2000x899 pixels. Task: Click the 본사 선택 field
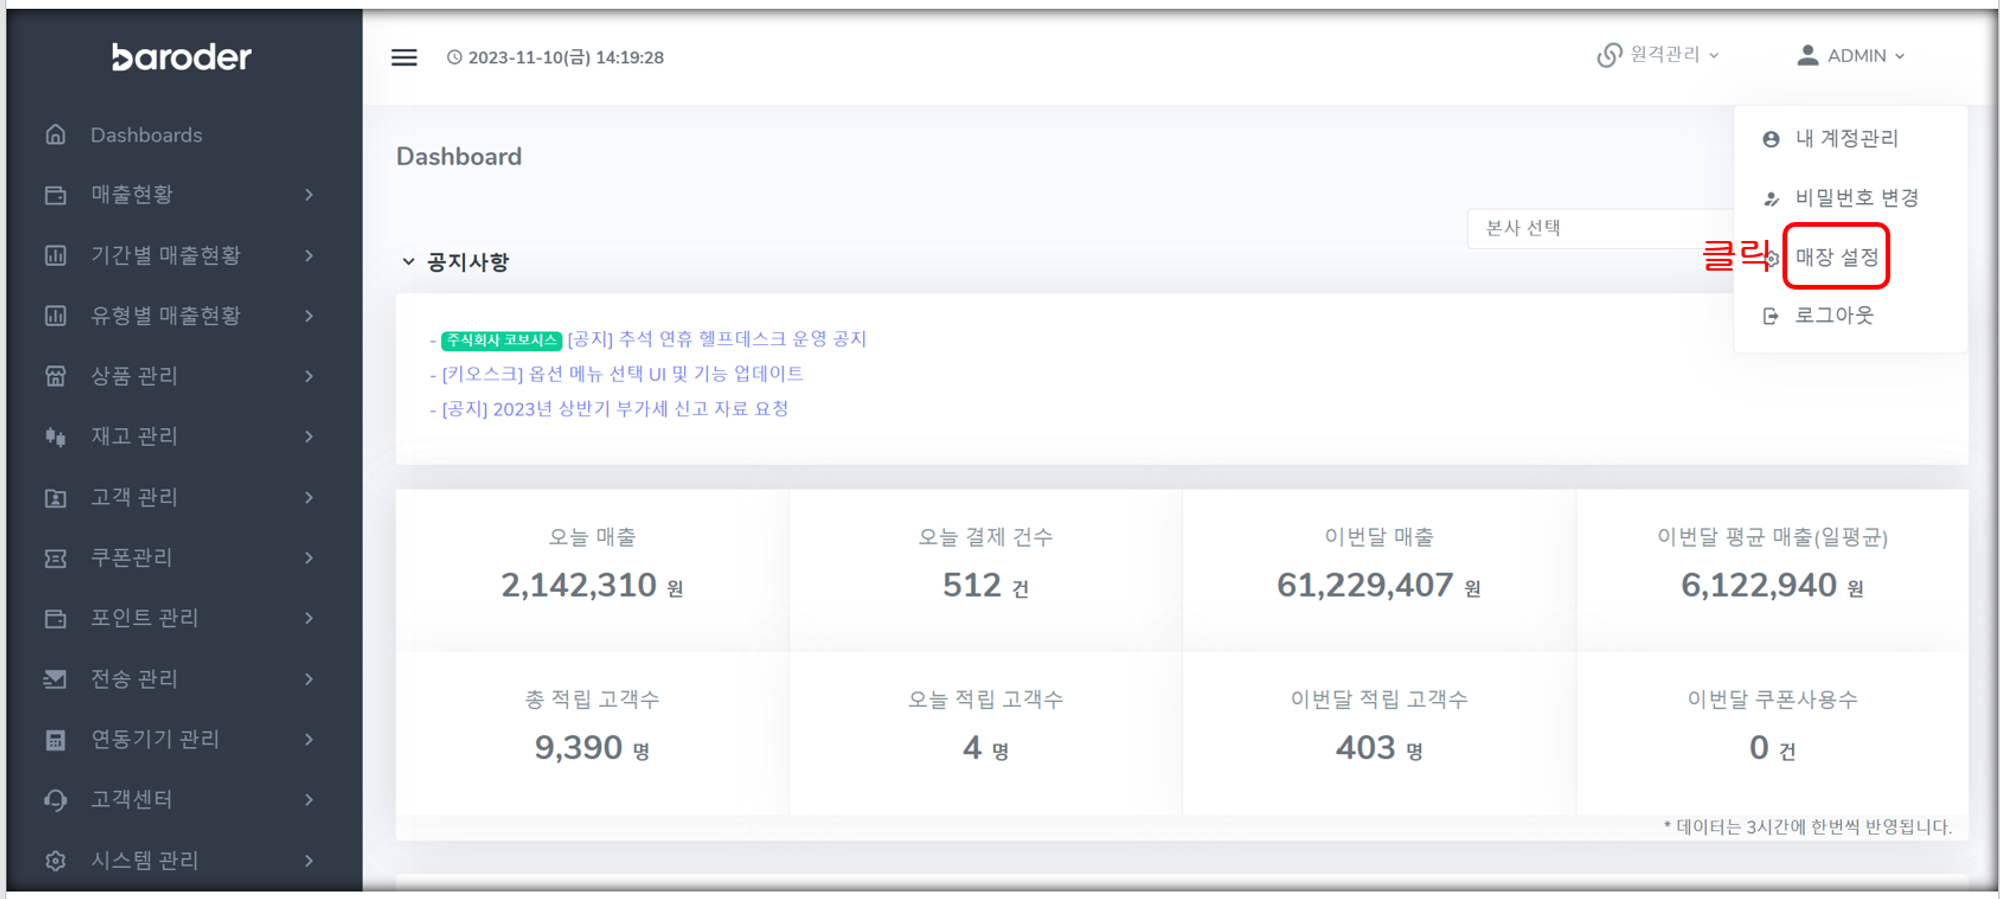tap(1598, 228)
